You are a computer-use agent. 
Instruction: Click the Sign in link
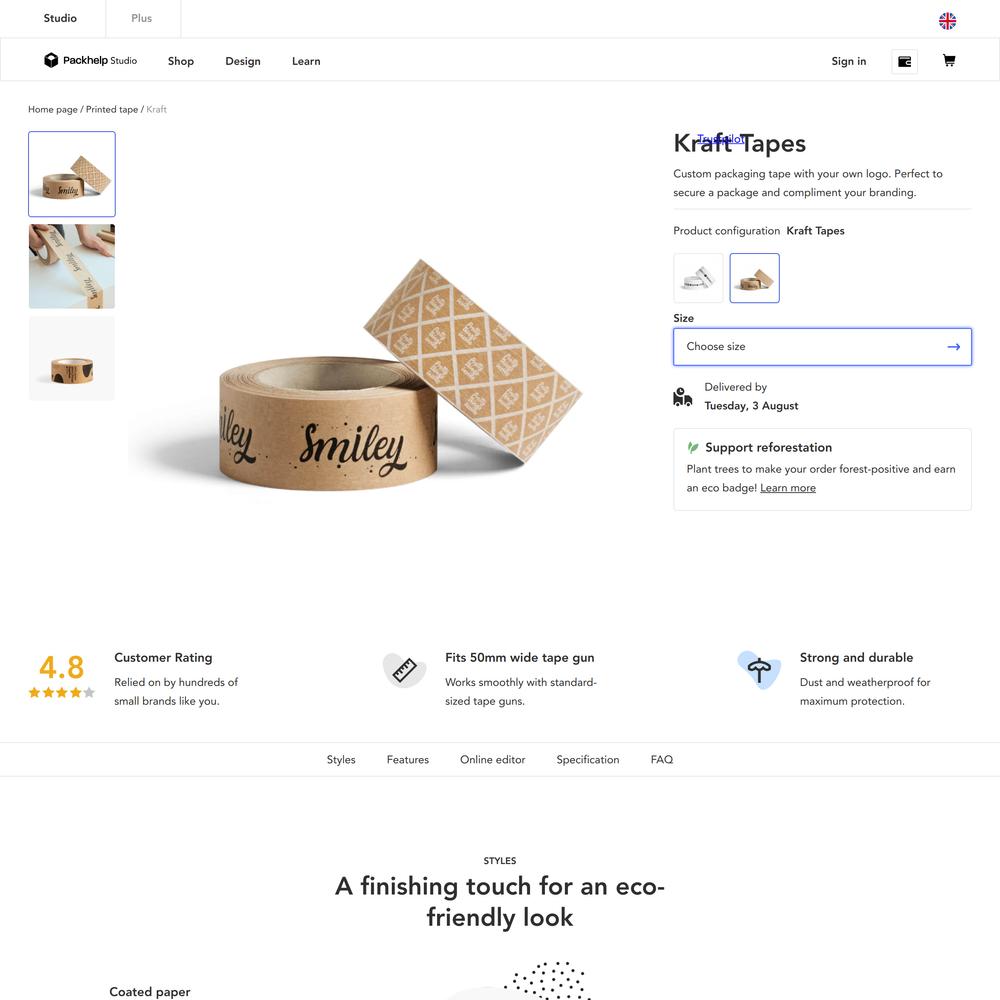(848, 61)
